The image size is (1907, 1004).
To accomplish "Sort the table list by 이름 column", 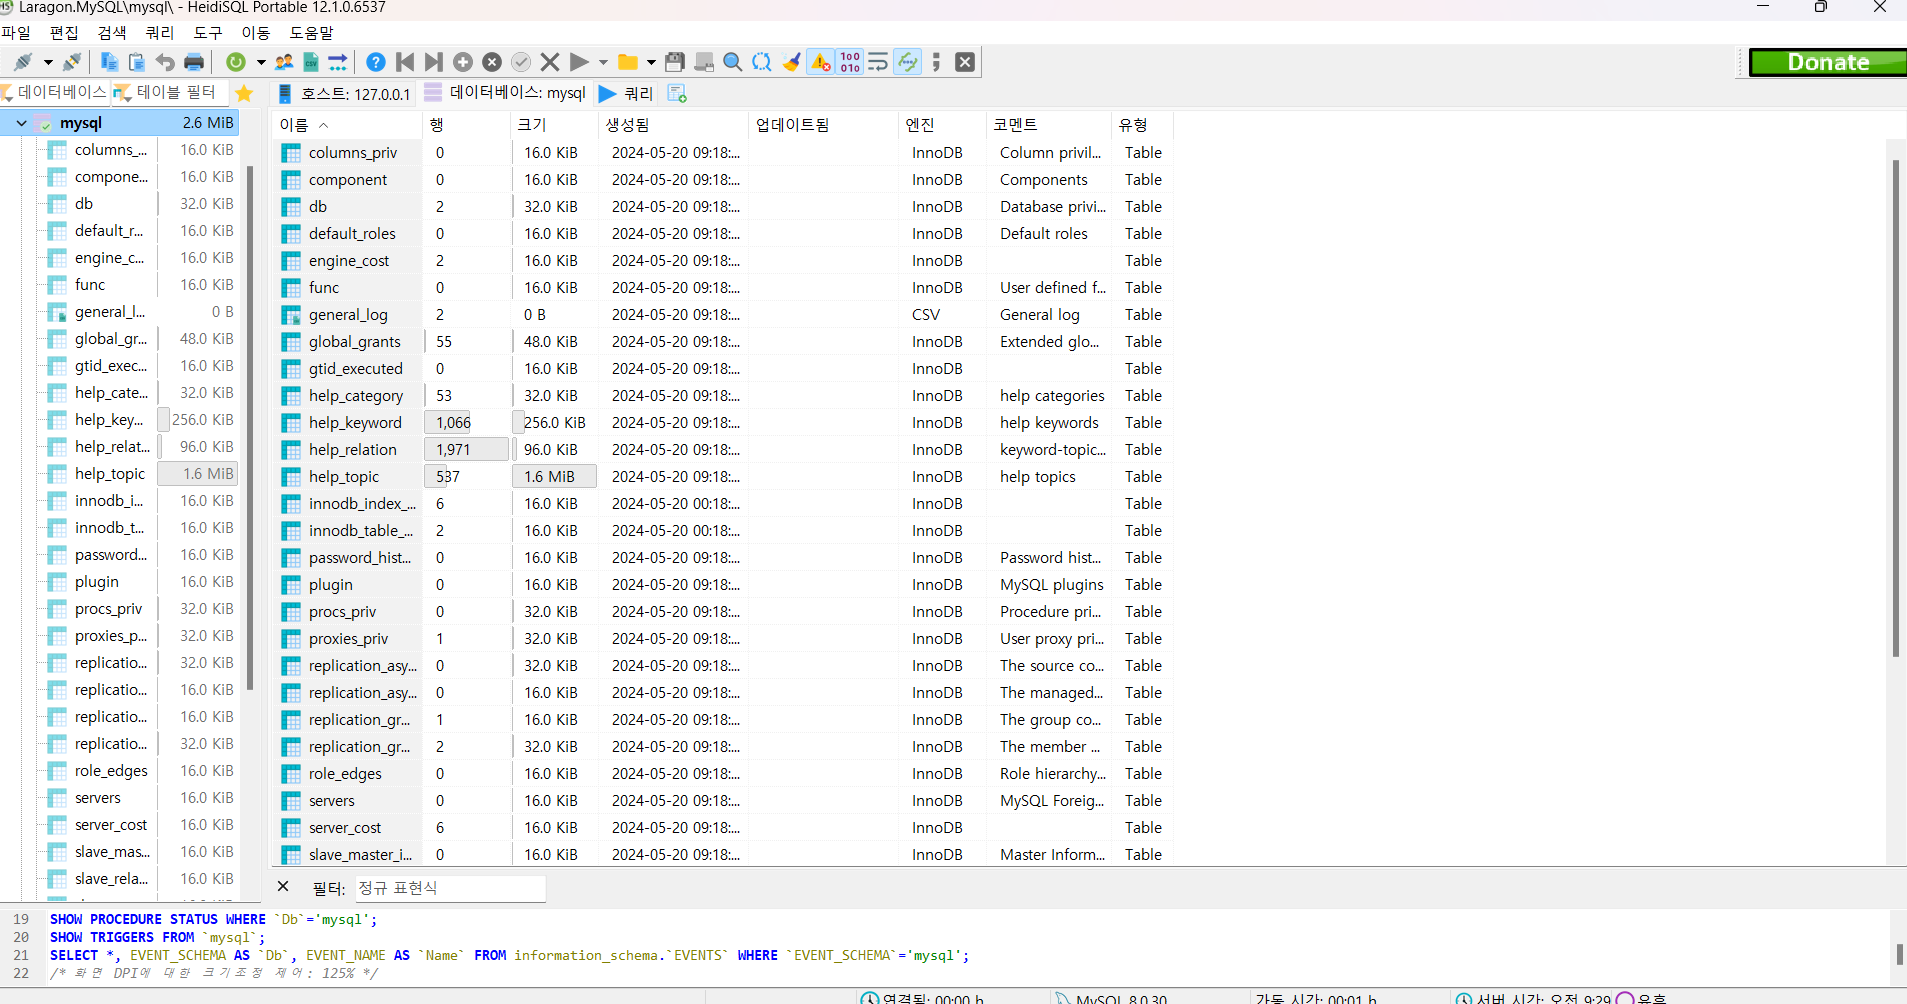I will coord(347,125).
